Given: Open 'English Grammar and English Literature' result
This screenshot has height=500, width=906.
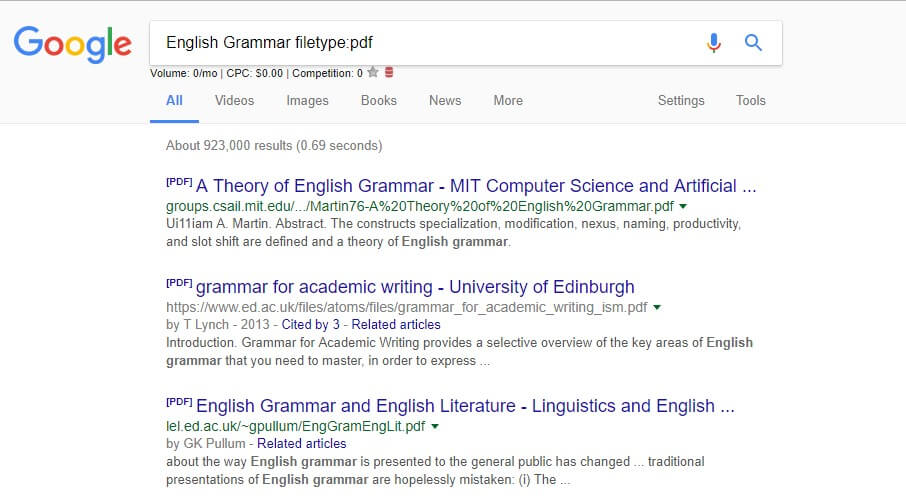Looking at the screenshot, I should pyautogui.click(x=465, y=406).
